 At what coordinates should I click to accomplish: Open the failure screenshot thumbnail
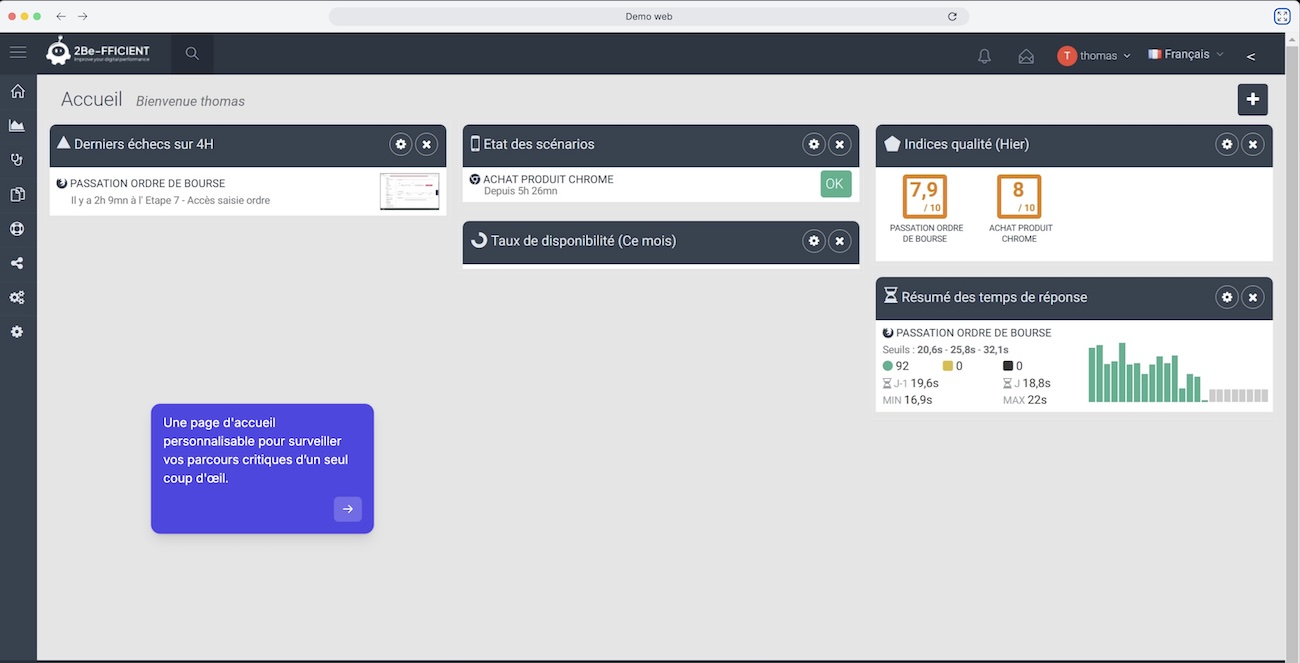point(409,191)
